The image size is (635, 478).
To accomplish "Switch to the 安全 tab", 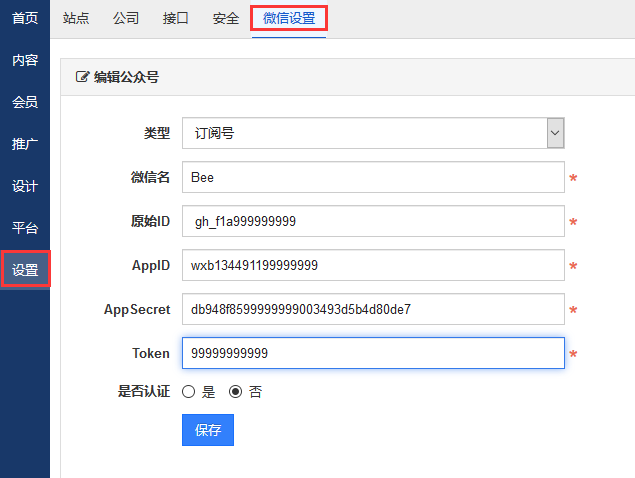I will point(226,18).
